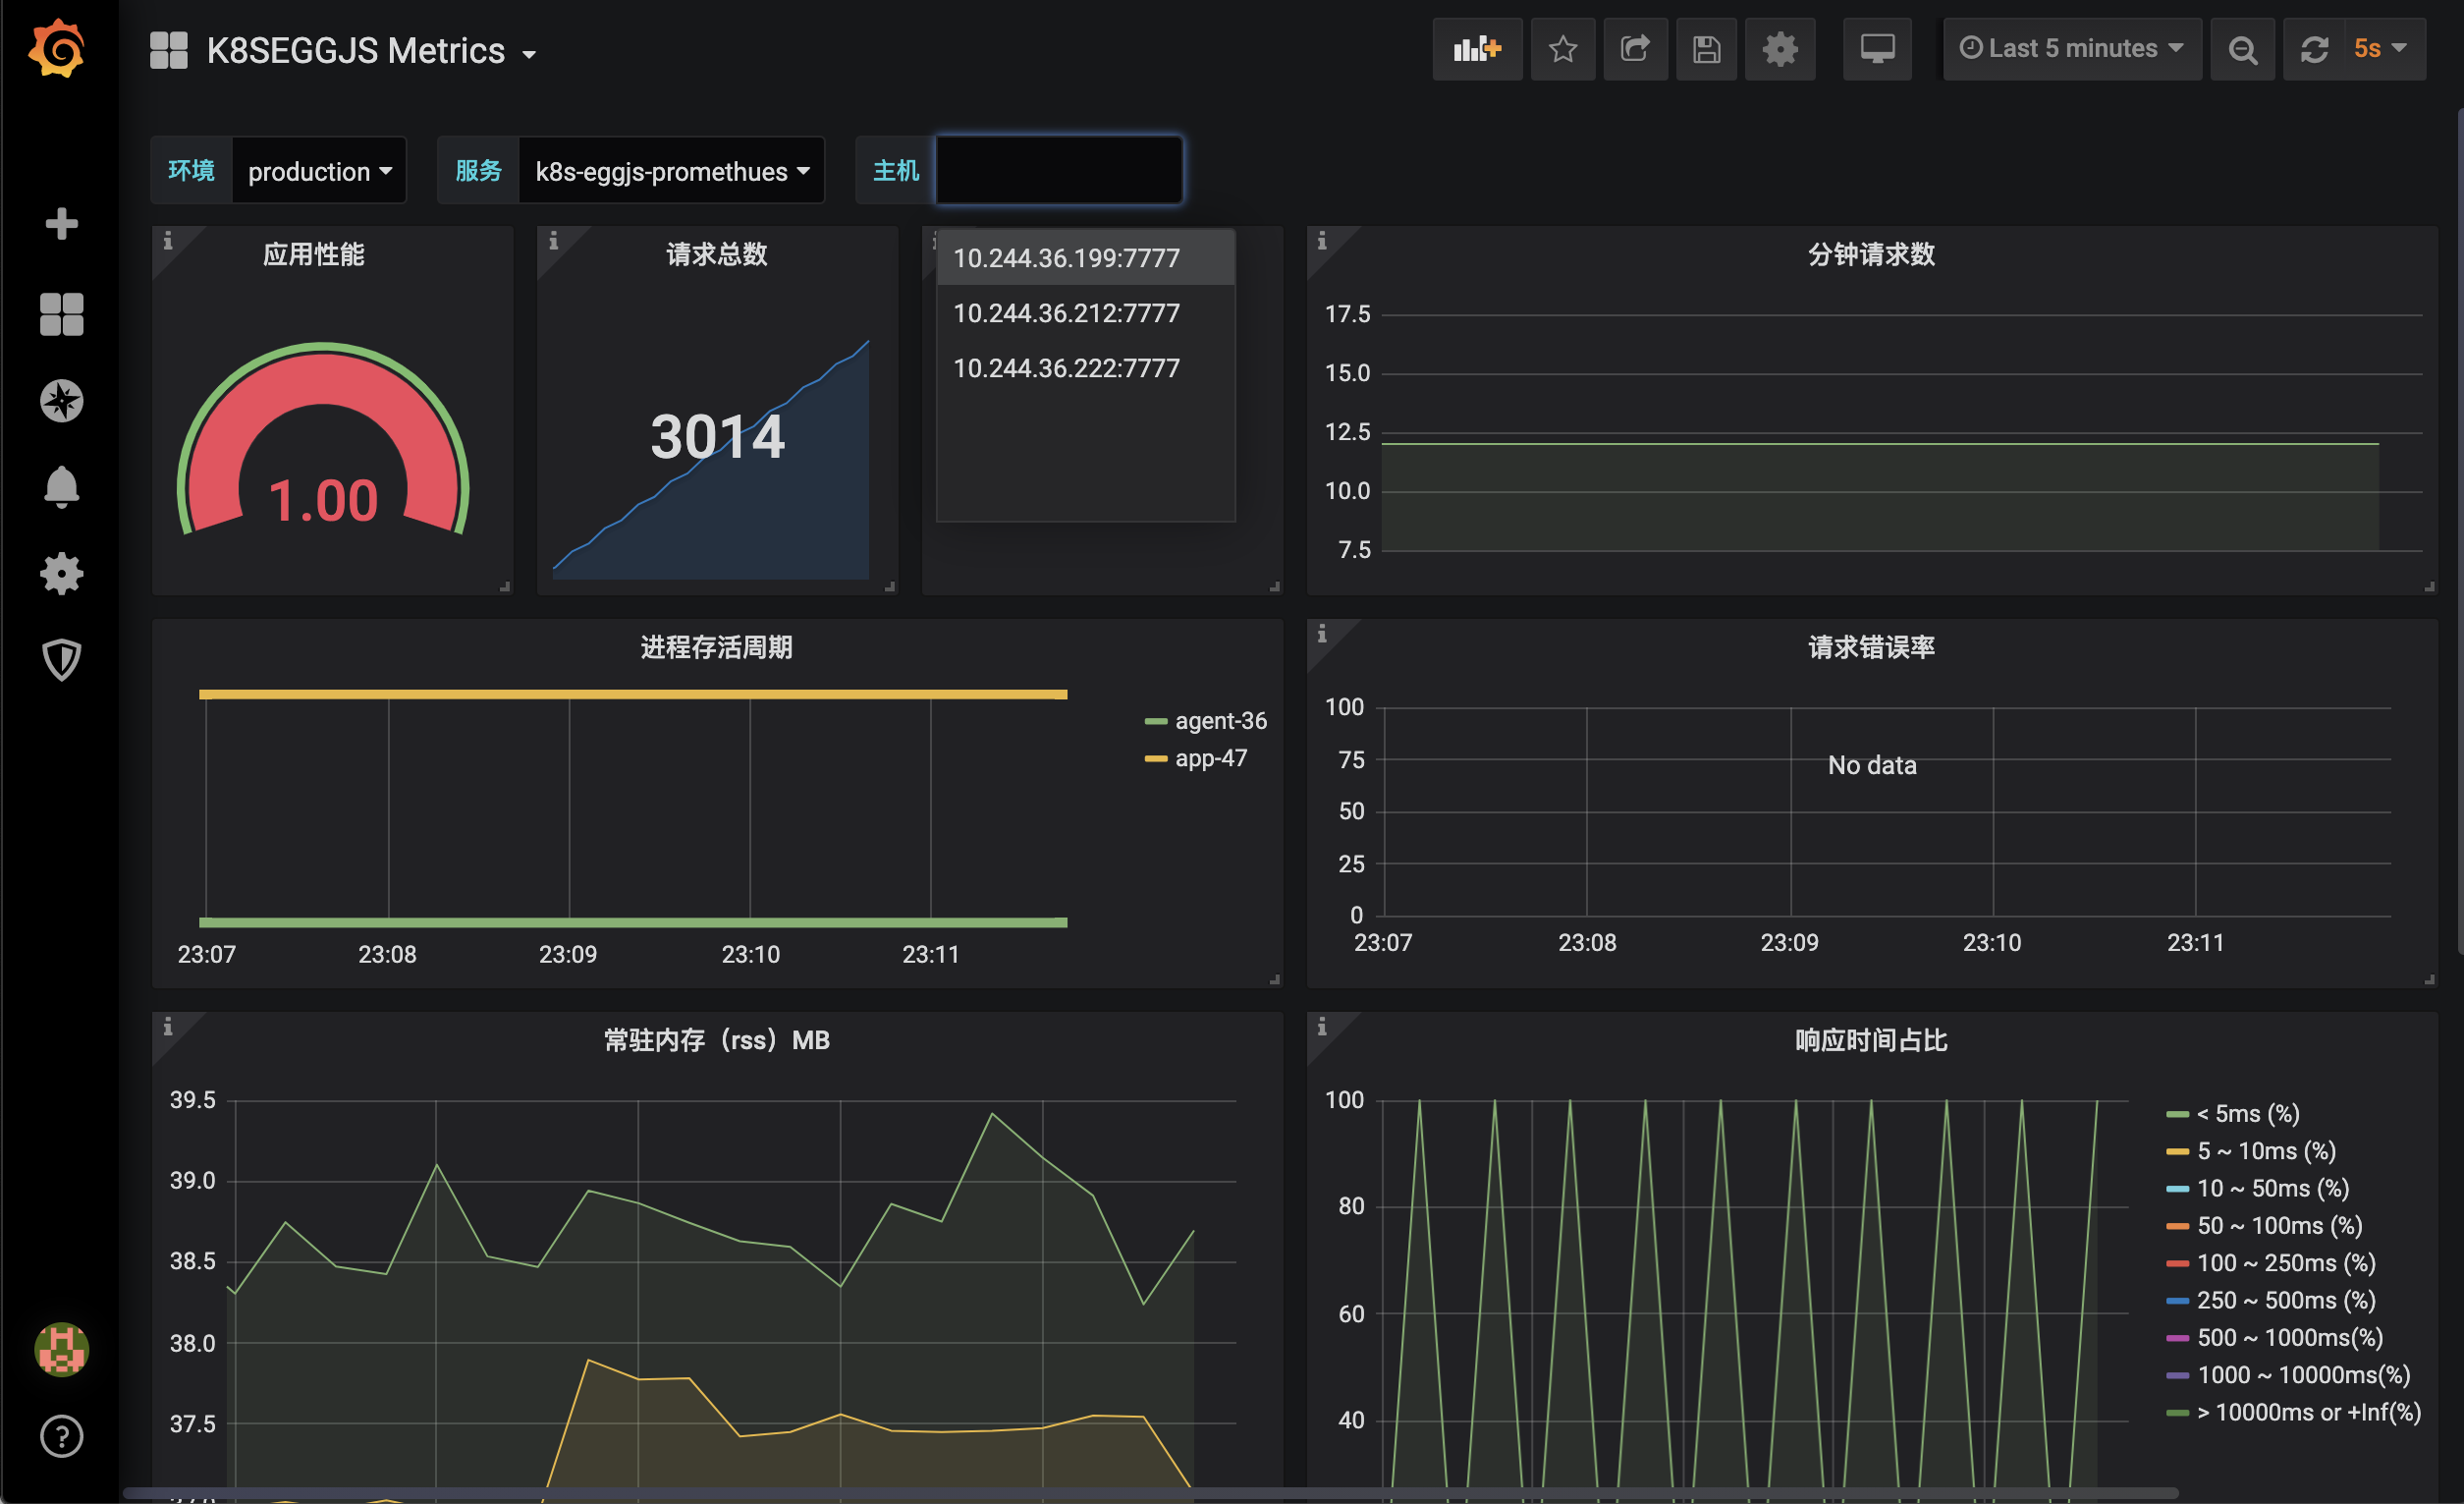
Task: Open the production environment dropdown
Action: click(x=319, y=171)
